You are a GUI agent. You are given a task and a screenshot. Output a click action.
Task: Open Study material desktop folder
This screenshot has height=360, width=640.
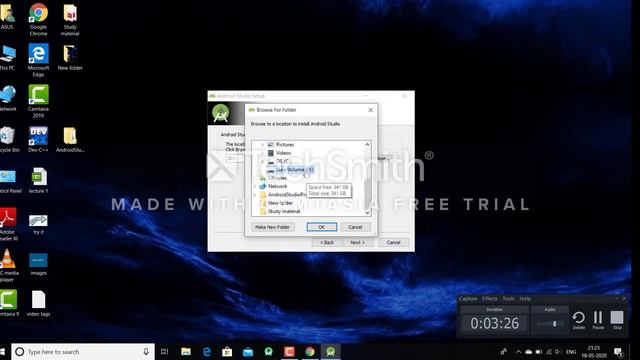click(x=70, y=20)
